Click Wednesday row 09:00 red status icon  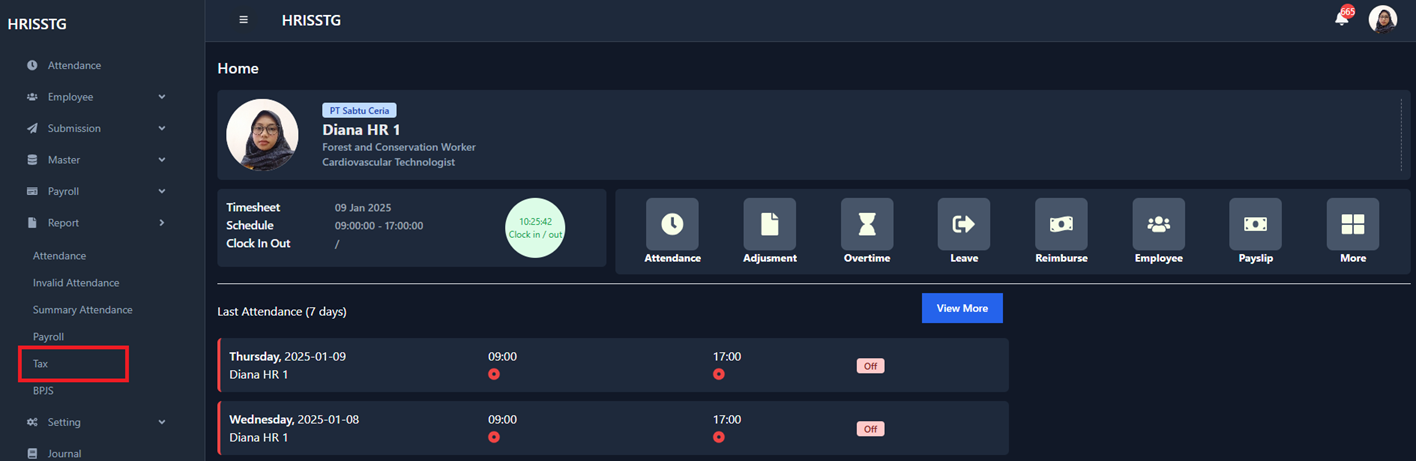pyautogui.click(x=494, y=437)
